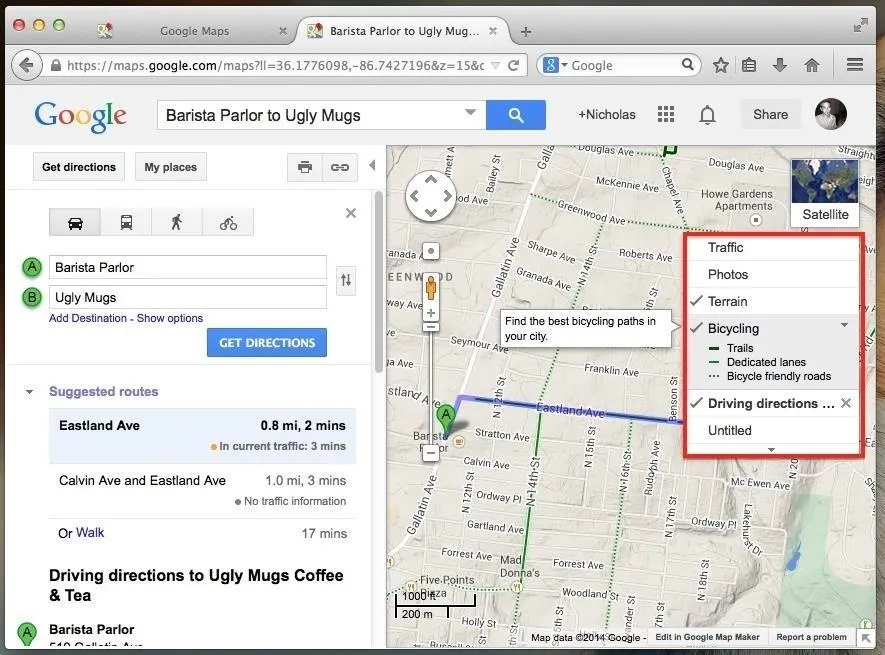Open the Google apps grid

[666, 115]
